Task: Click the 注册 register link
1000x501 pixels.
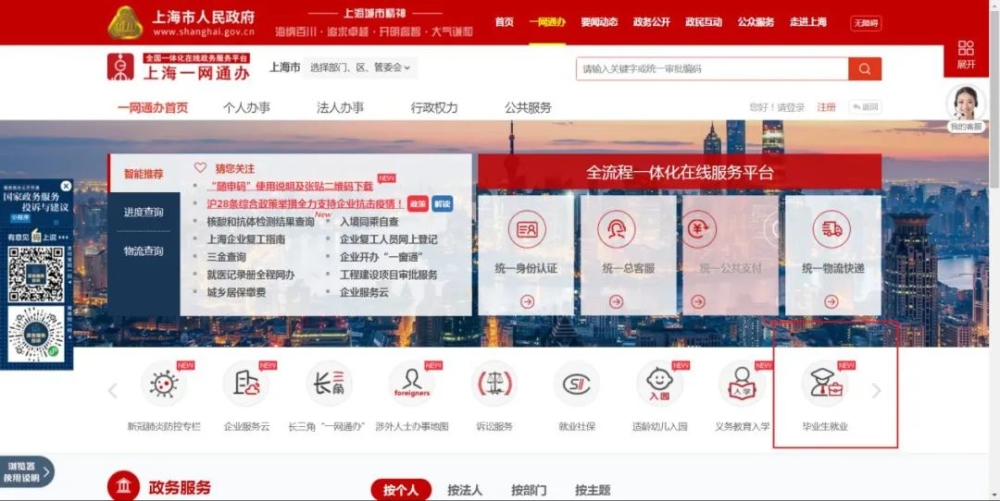Action: (x=826, y=108)
